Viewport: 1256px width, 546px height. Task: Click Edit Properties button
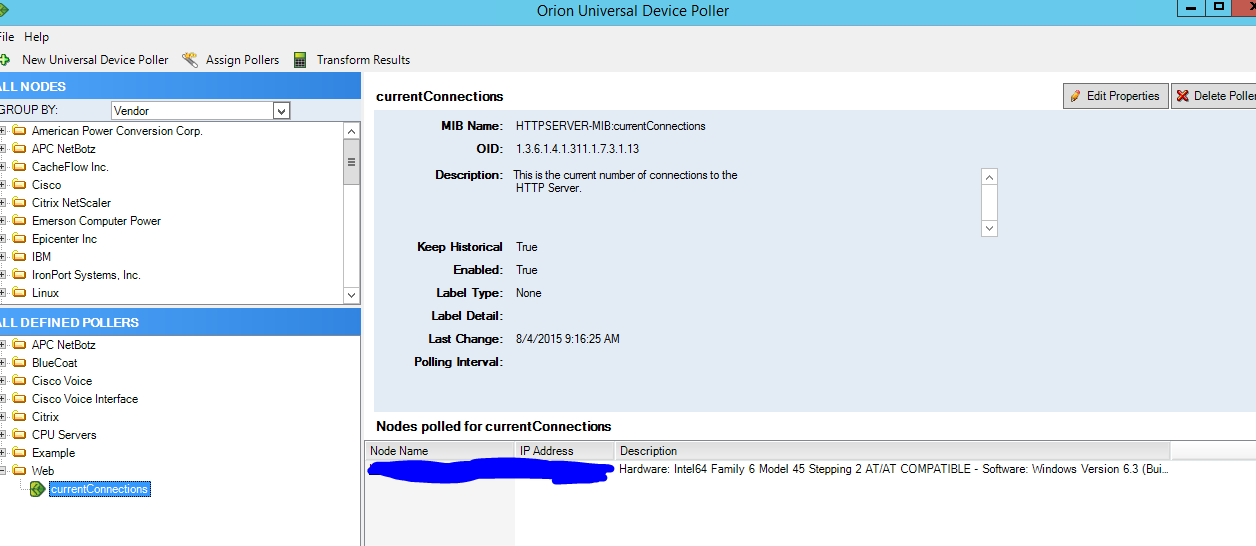tap(1116, 96)
